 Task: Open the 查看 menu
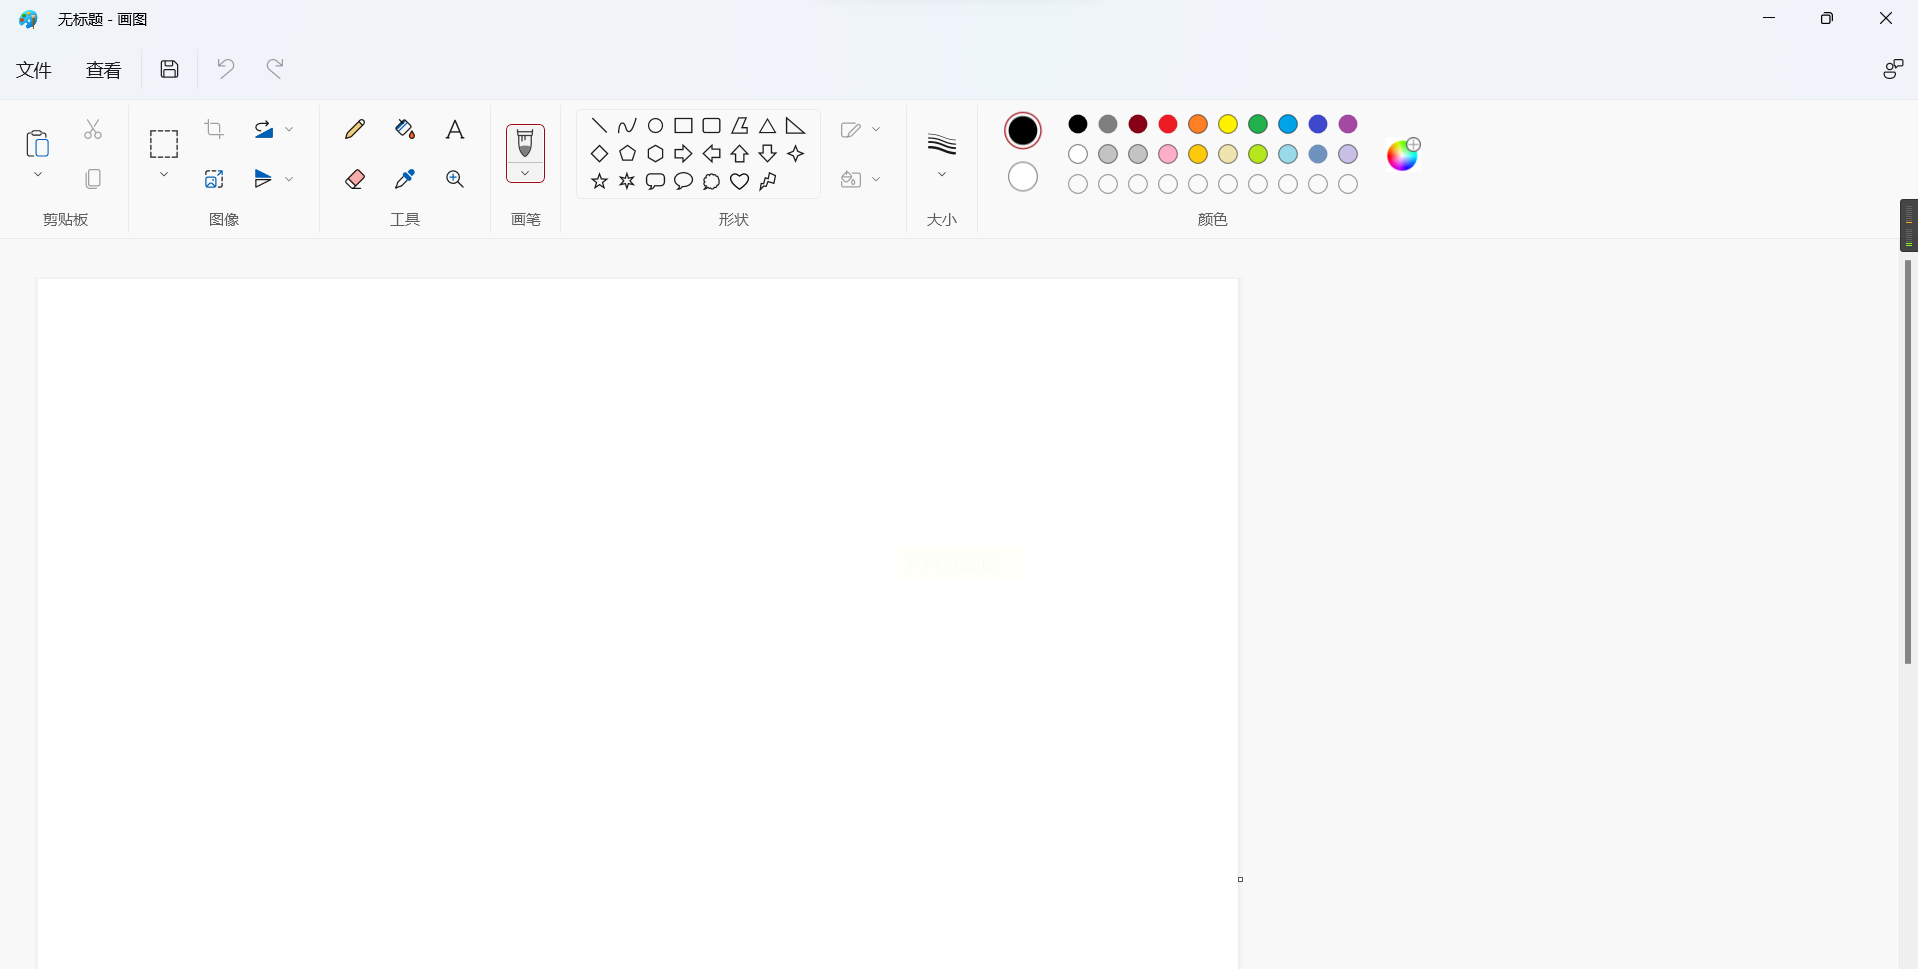104,70
